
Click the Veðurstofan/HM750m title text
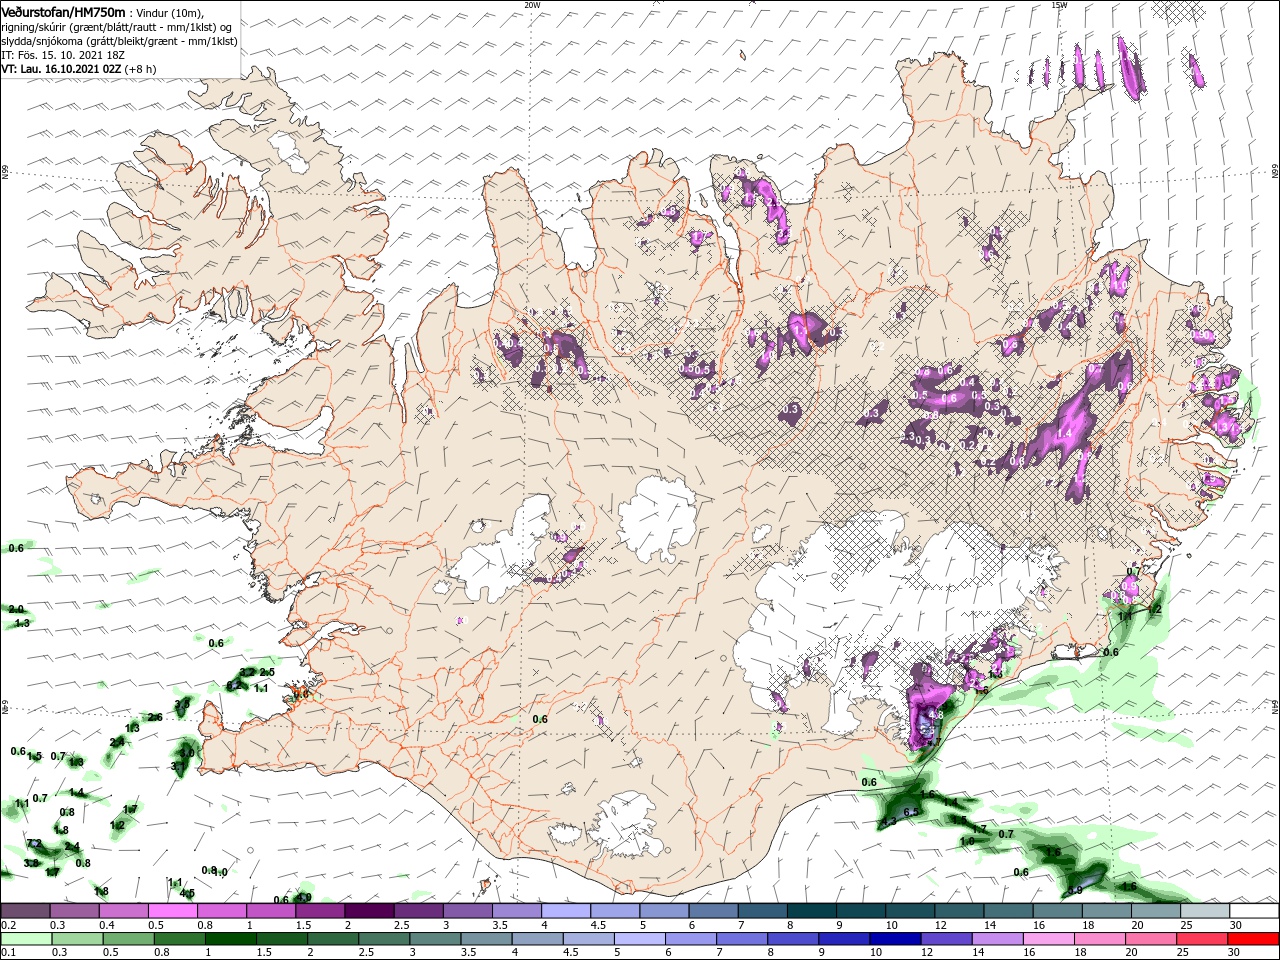point(63,12)
